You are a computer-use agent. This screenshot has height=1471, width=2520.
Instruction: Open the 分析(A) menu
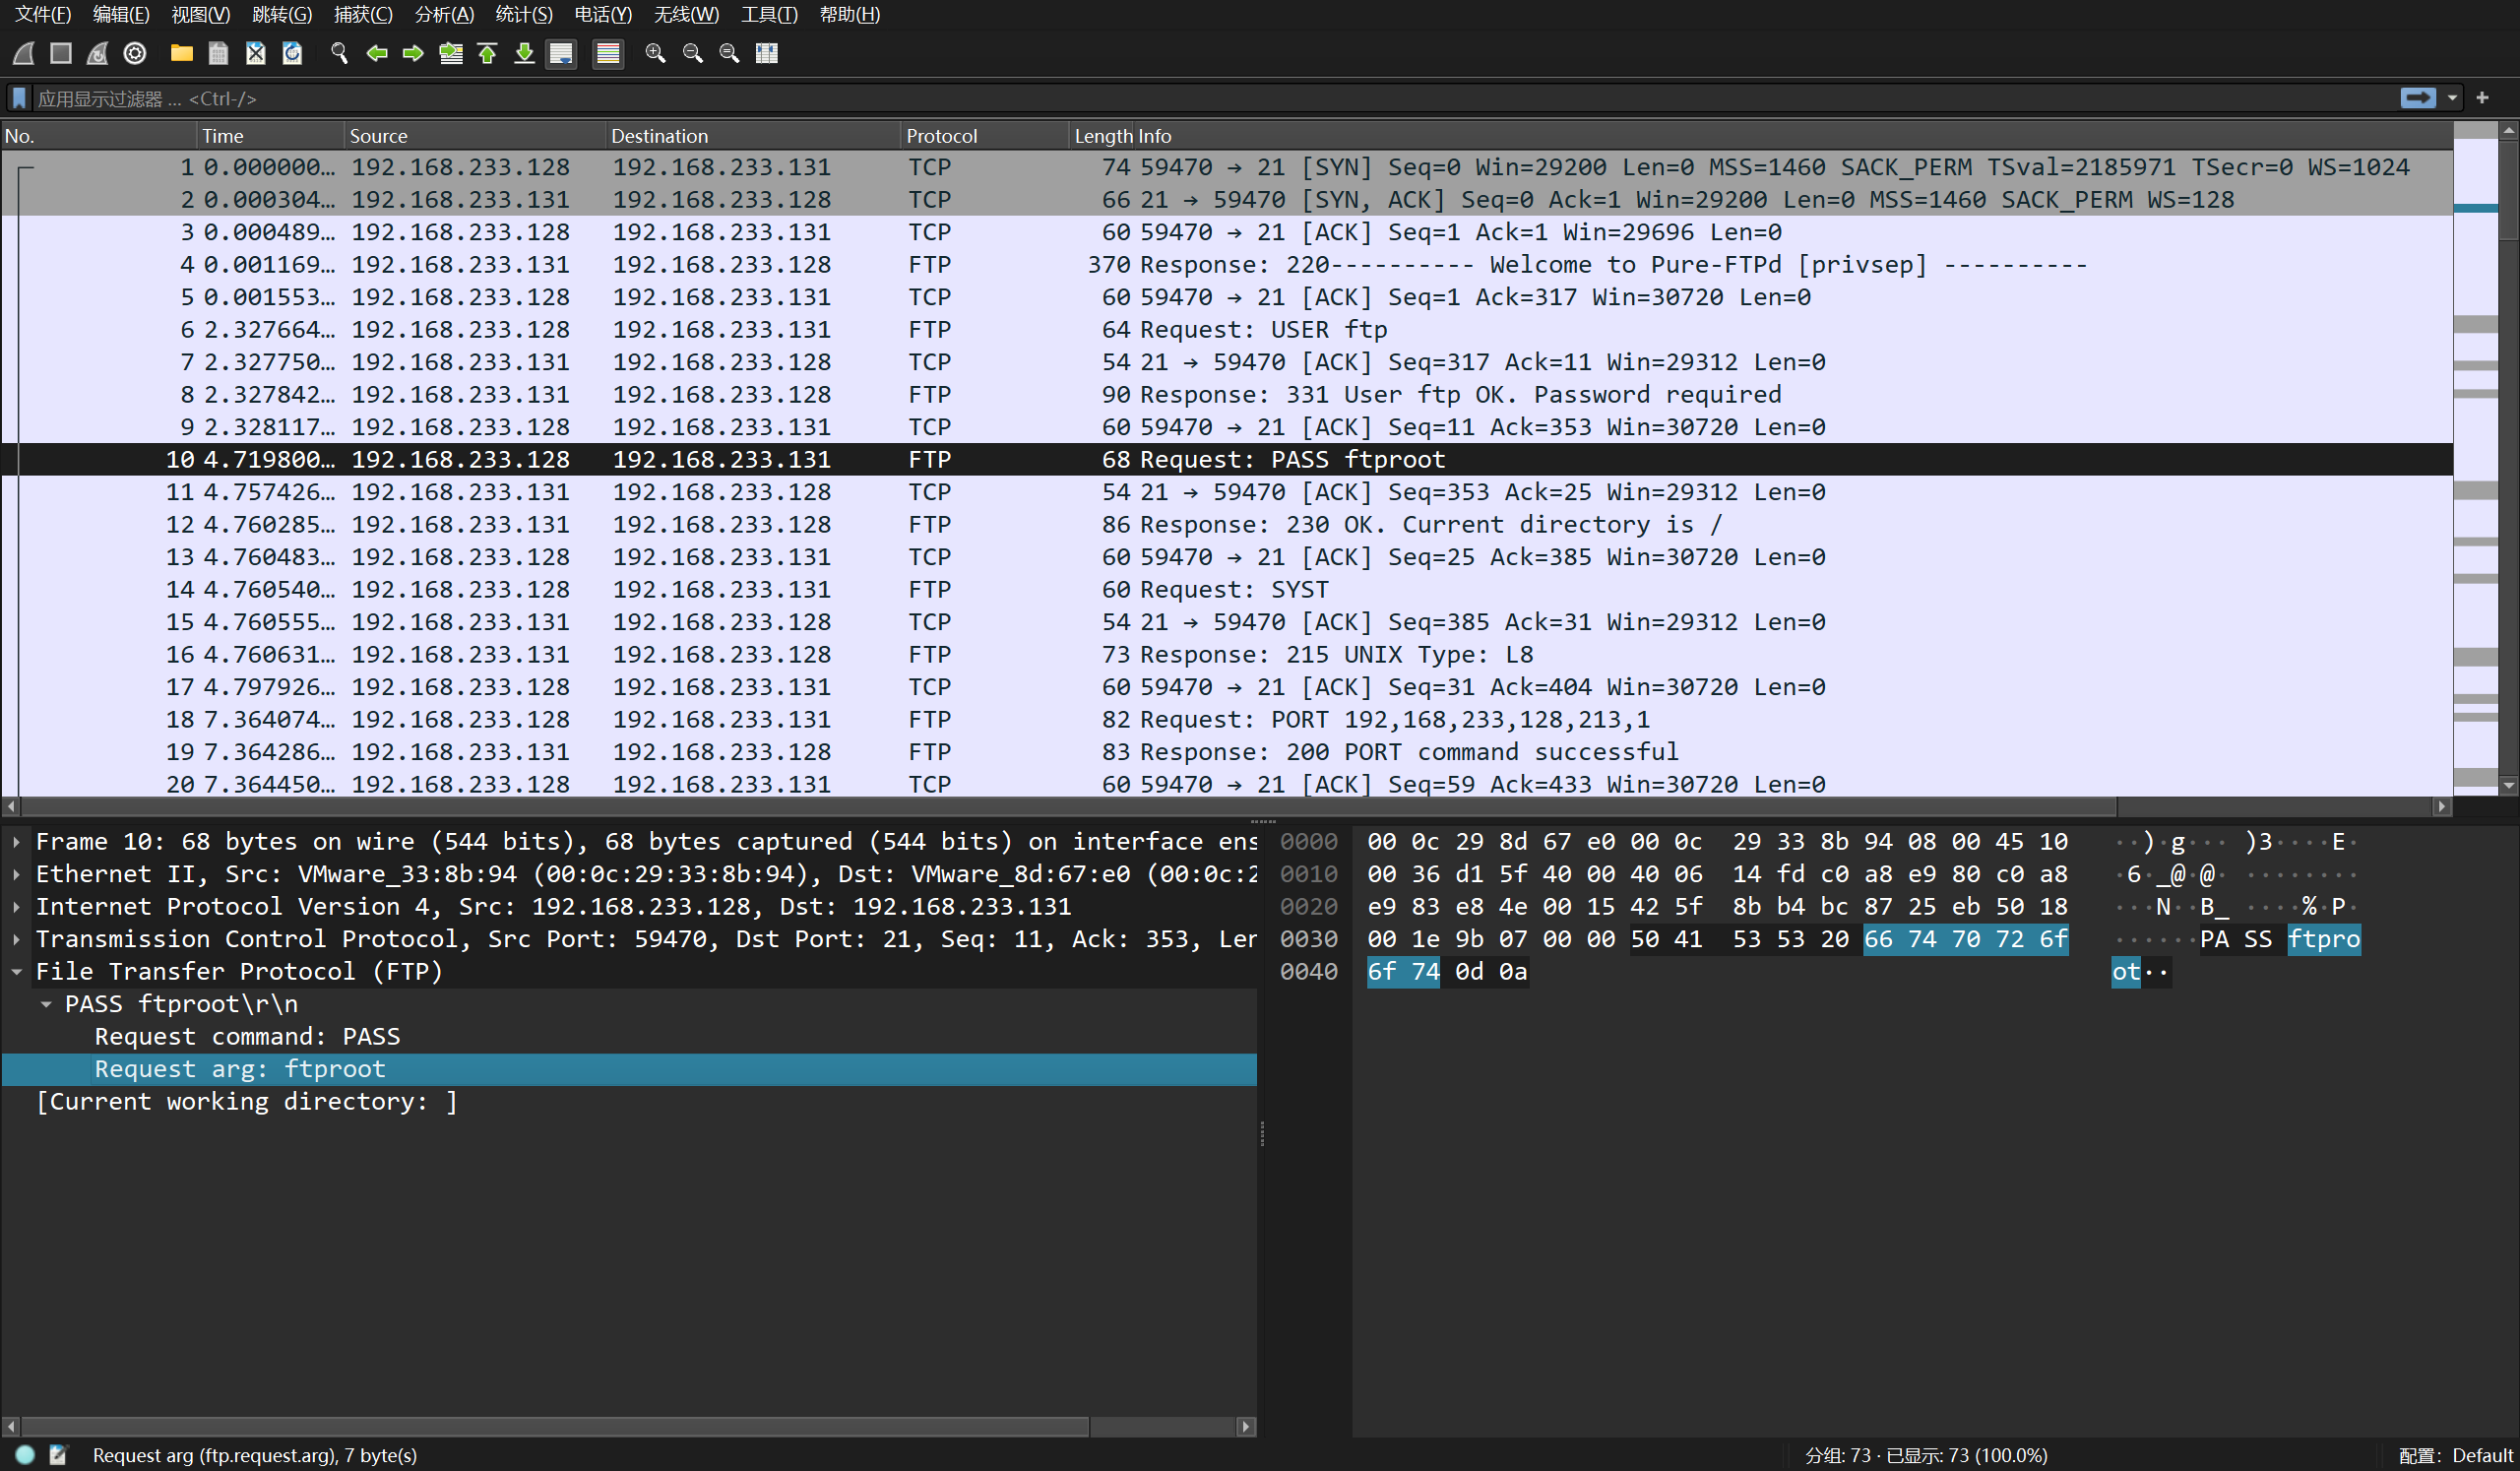point(443,14)
